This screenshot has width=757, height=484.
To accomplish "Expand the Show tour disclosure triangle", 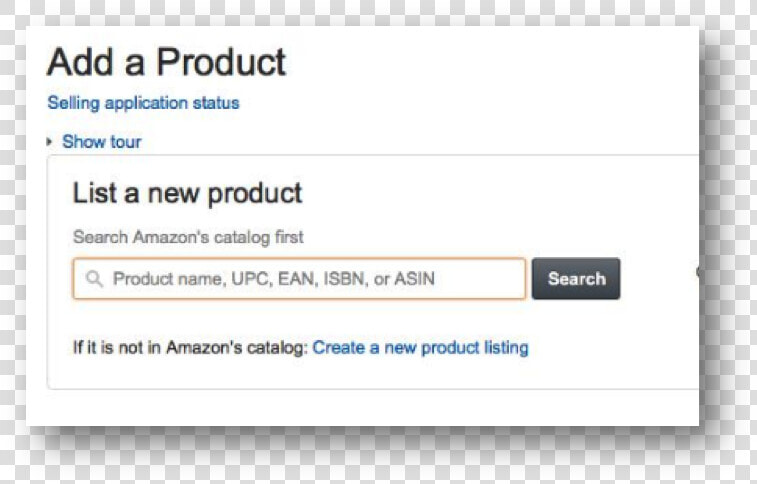I will point(49,142).
